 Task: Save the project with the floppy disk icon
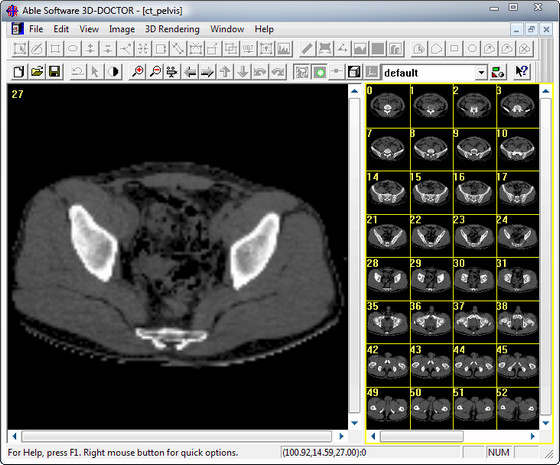click(54, 72)
